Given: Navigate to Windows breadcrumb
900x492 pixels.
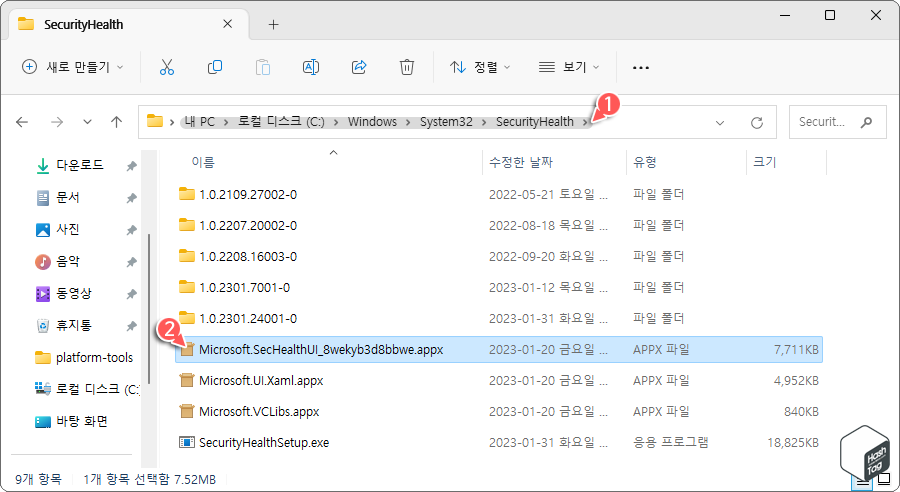Looking at the screenshot, I should click(372, 122).
